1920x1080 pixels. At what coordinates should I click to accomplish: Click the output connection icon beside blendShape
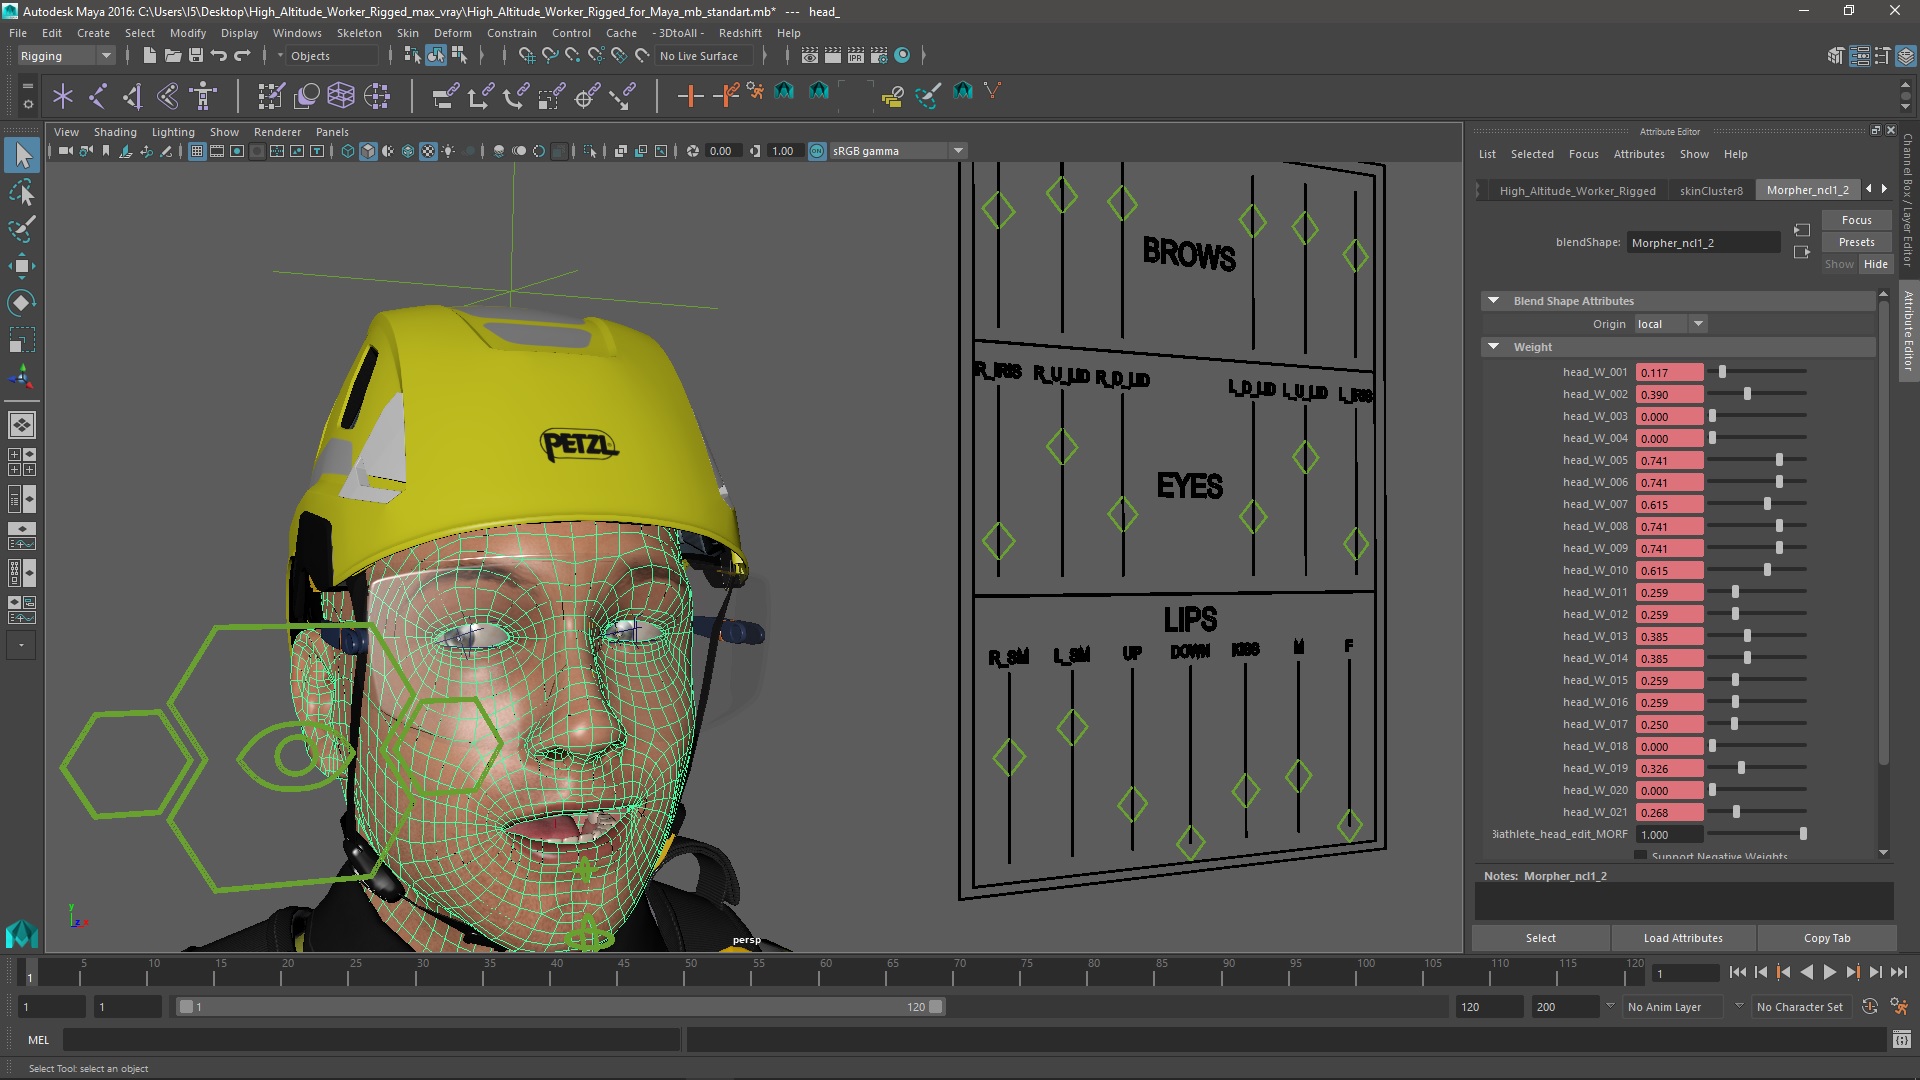(1802, 253)
